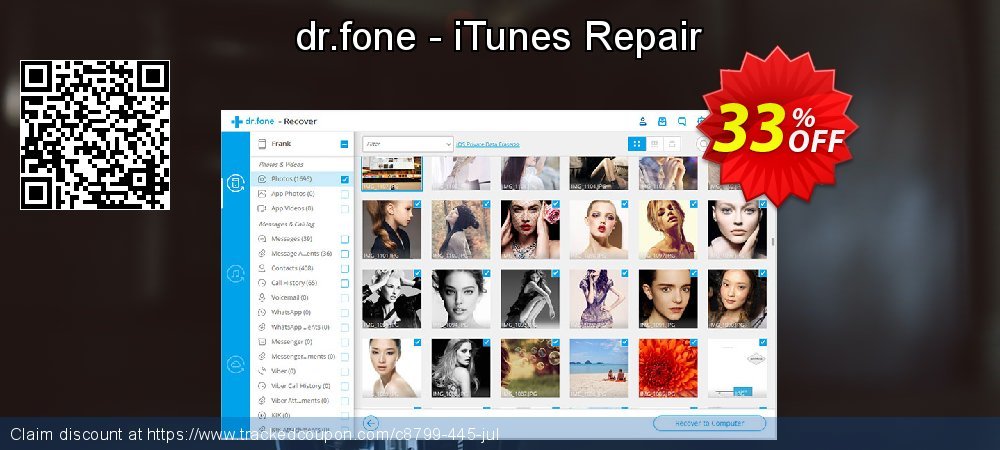1000x450 pixels.
Task: Check the Contacts checkbox
Action: click(x=344, y=268)
